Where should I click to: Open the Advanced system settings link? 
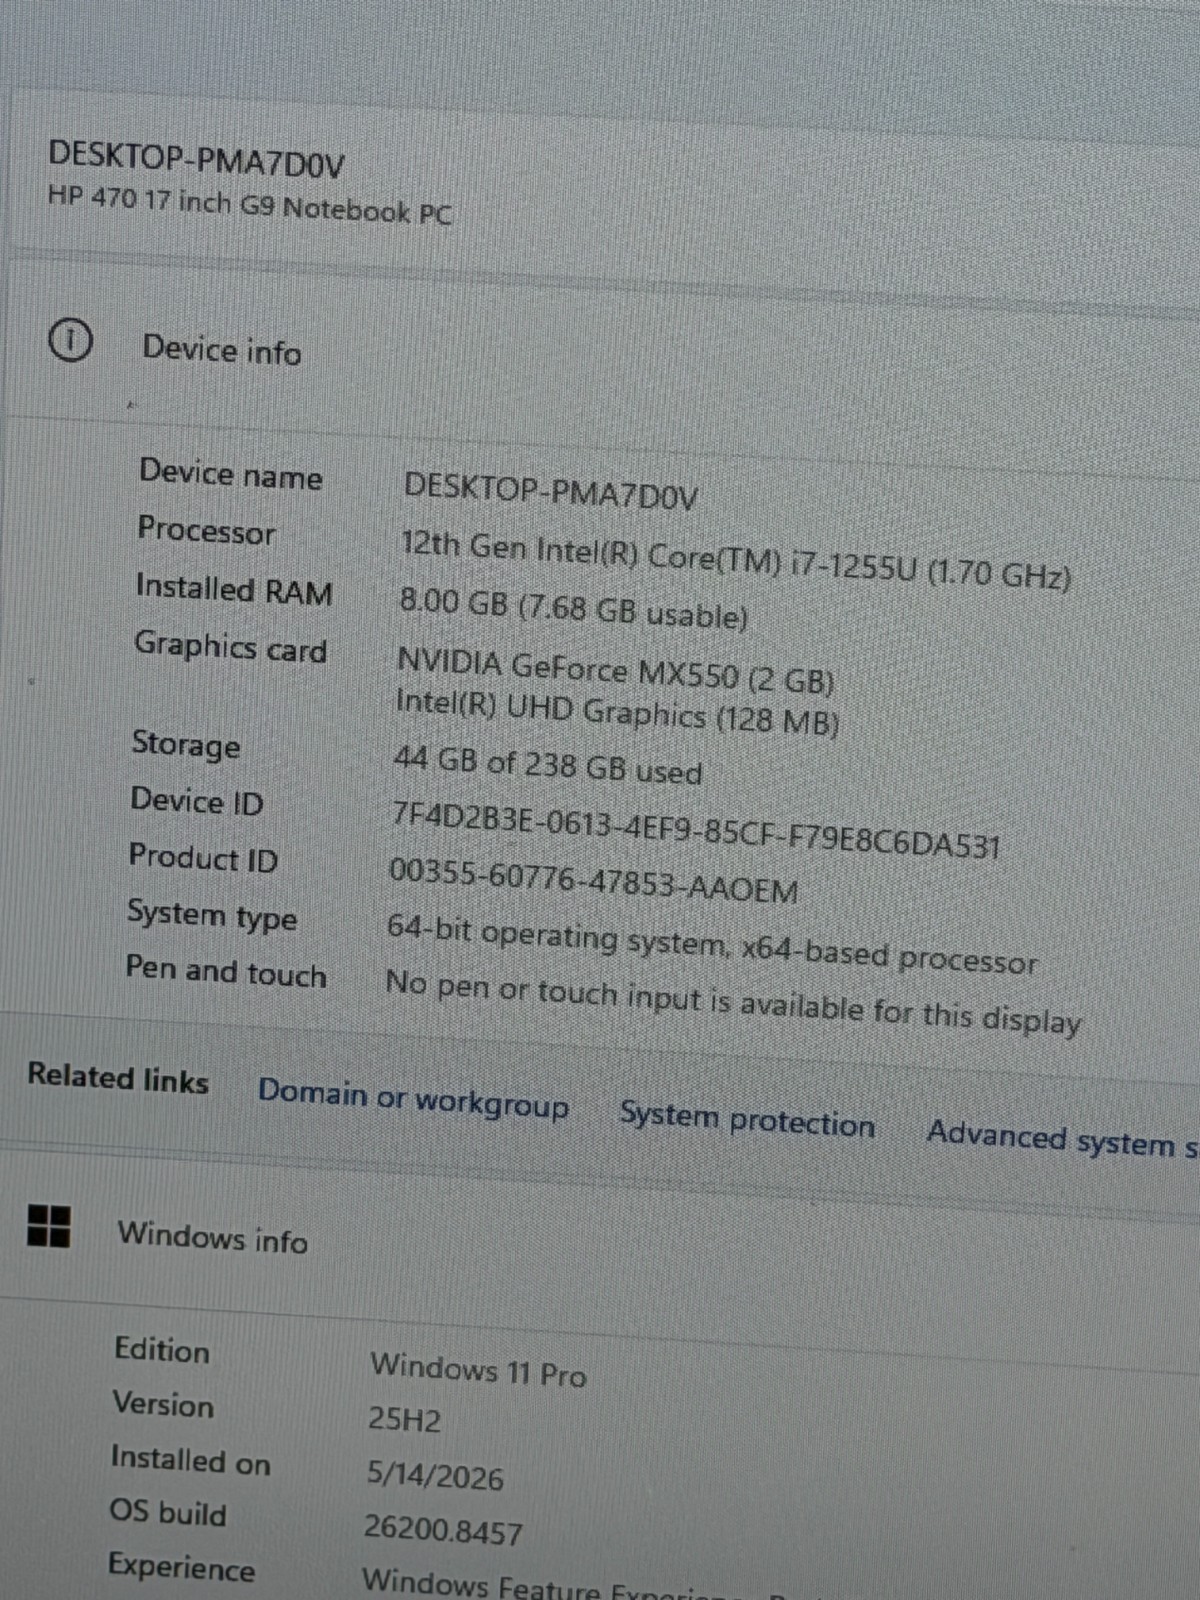coord(1063,1138)
